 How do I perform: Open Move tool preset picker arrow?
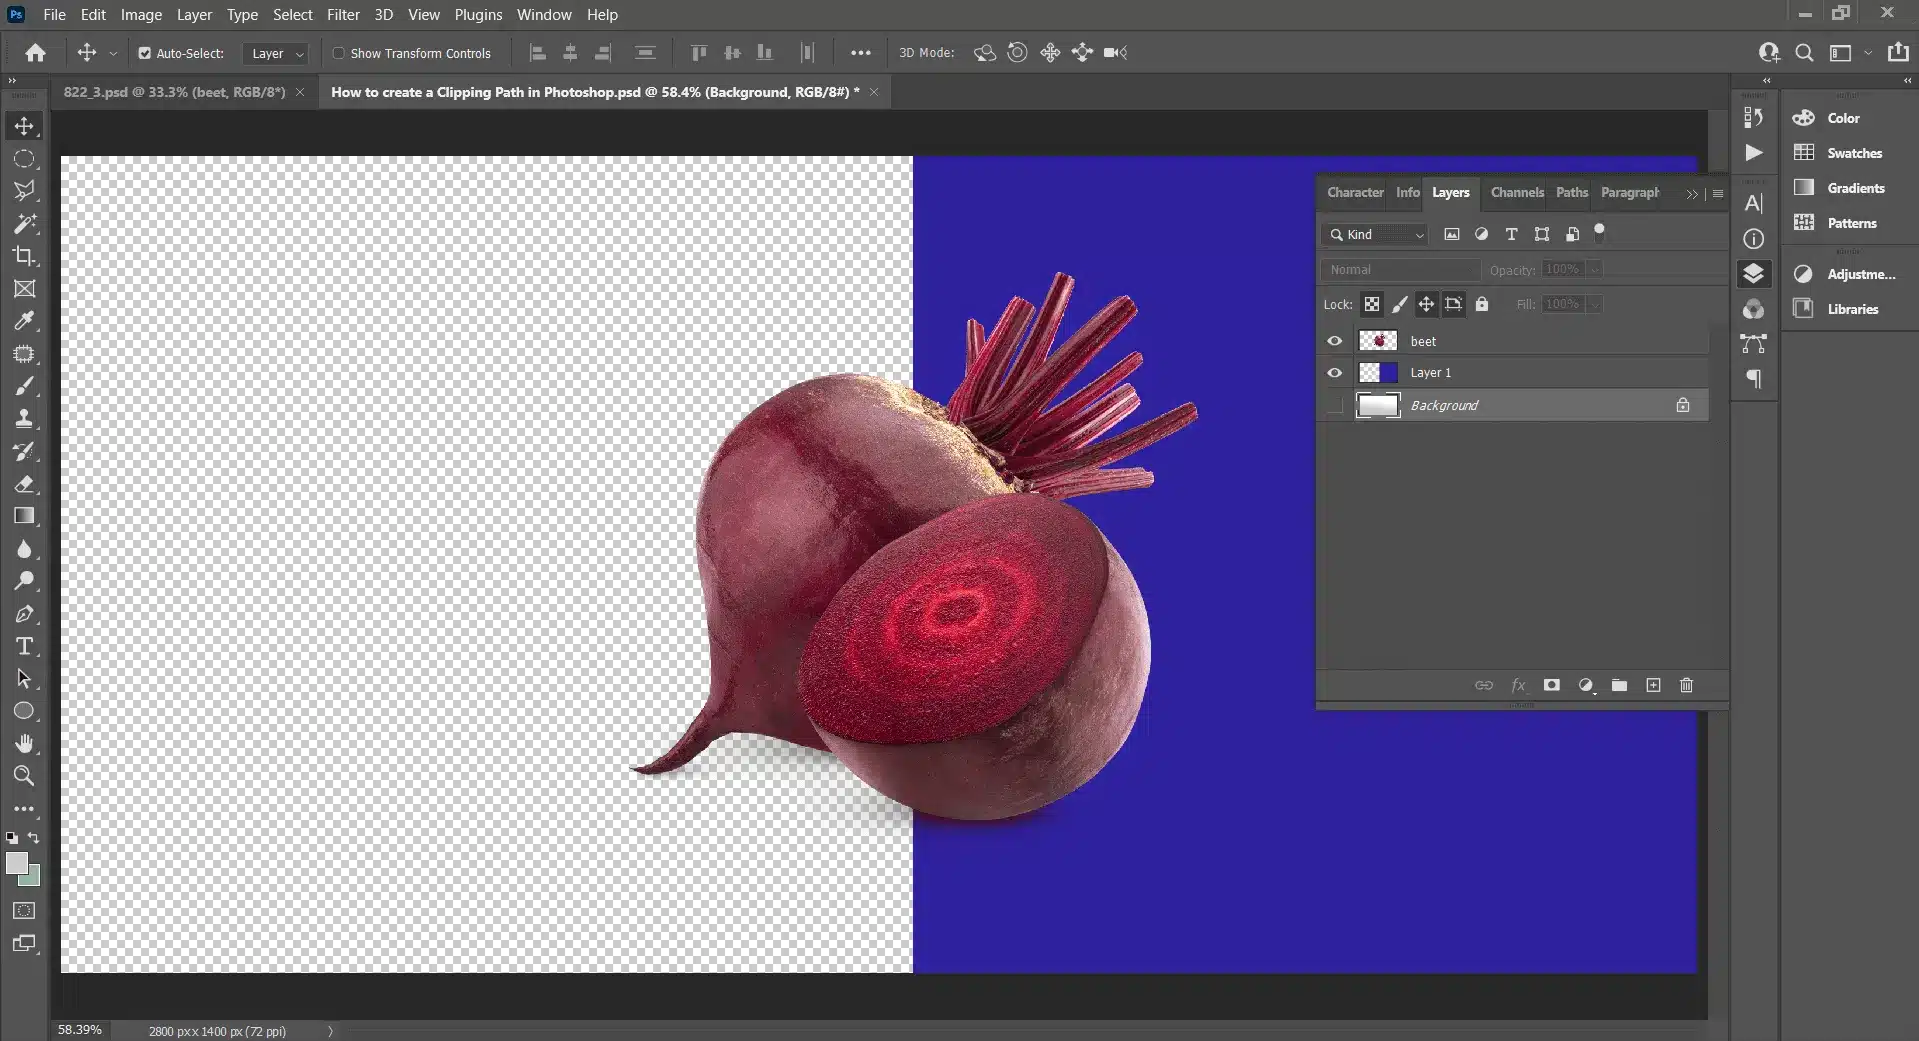point(113,53)
